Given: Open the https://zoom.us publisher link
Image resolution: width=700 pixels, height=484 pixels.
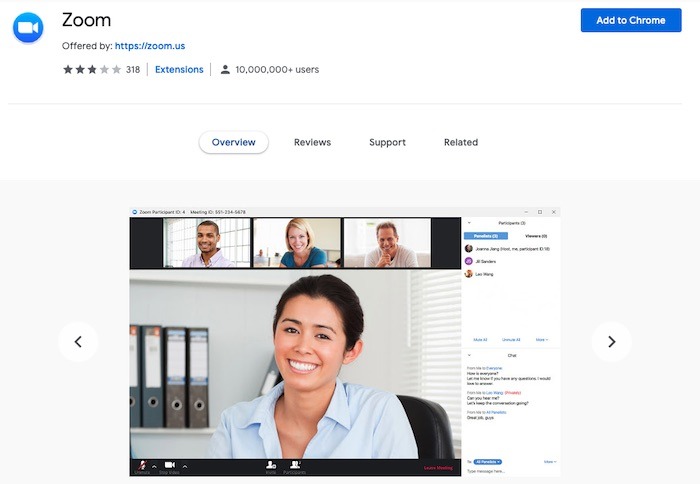Looking at the screenshot, I should [x=150, y=46].
